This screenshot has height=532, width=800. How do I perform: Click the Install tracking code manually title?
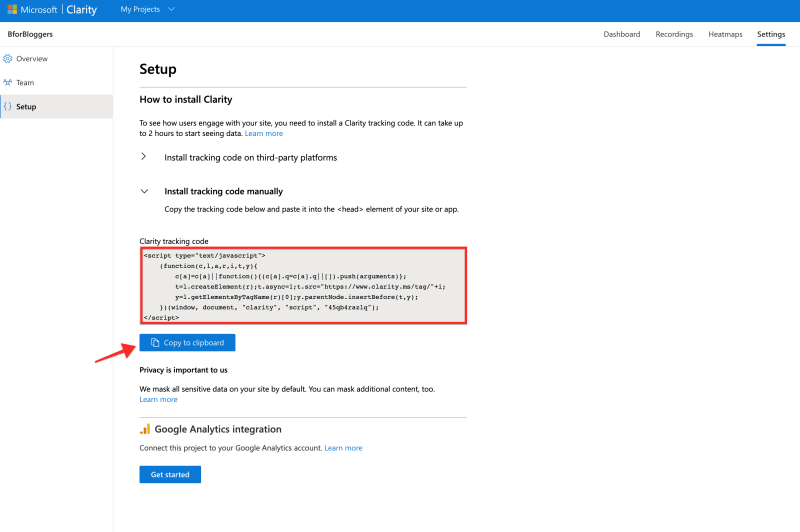coord(223,191)
